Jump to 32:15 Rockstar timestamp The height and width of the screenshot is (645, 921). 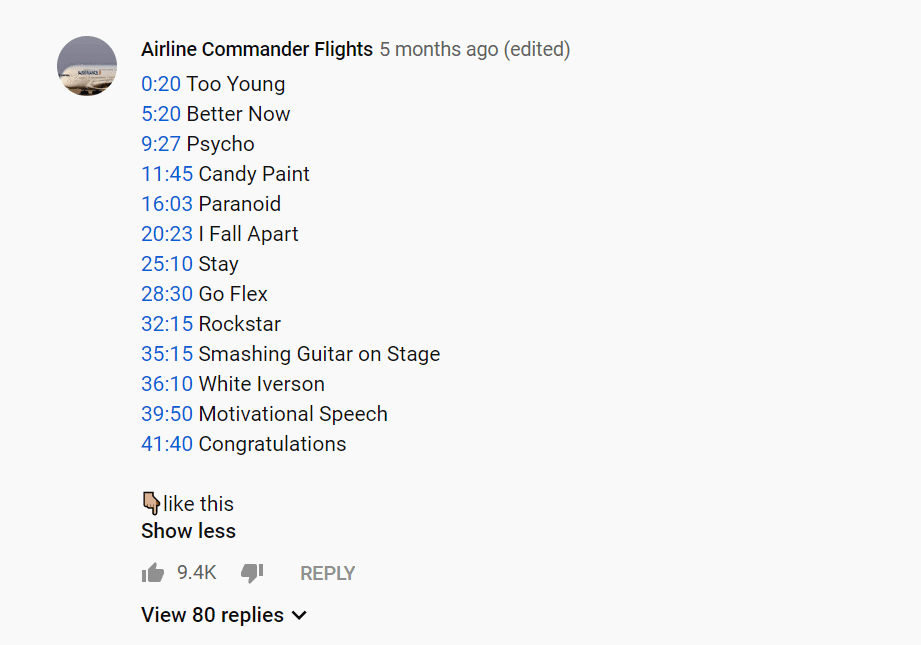(167, 324)
